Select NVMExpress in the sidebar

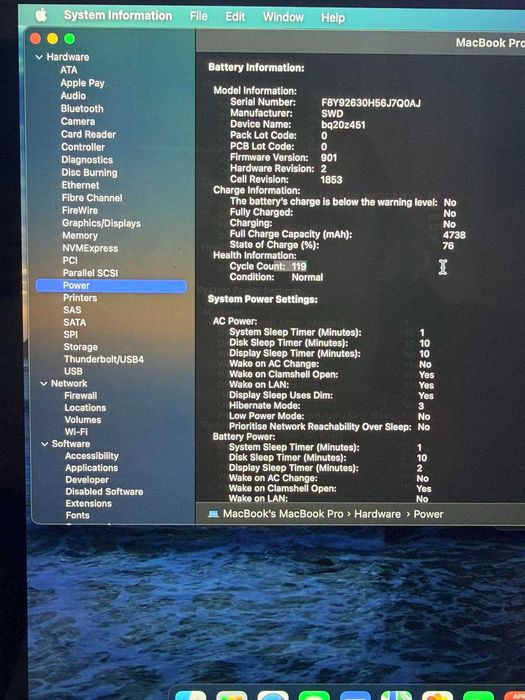pyautogui.click(x=90, y=248)
